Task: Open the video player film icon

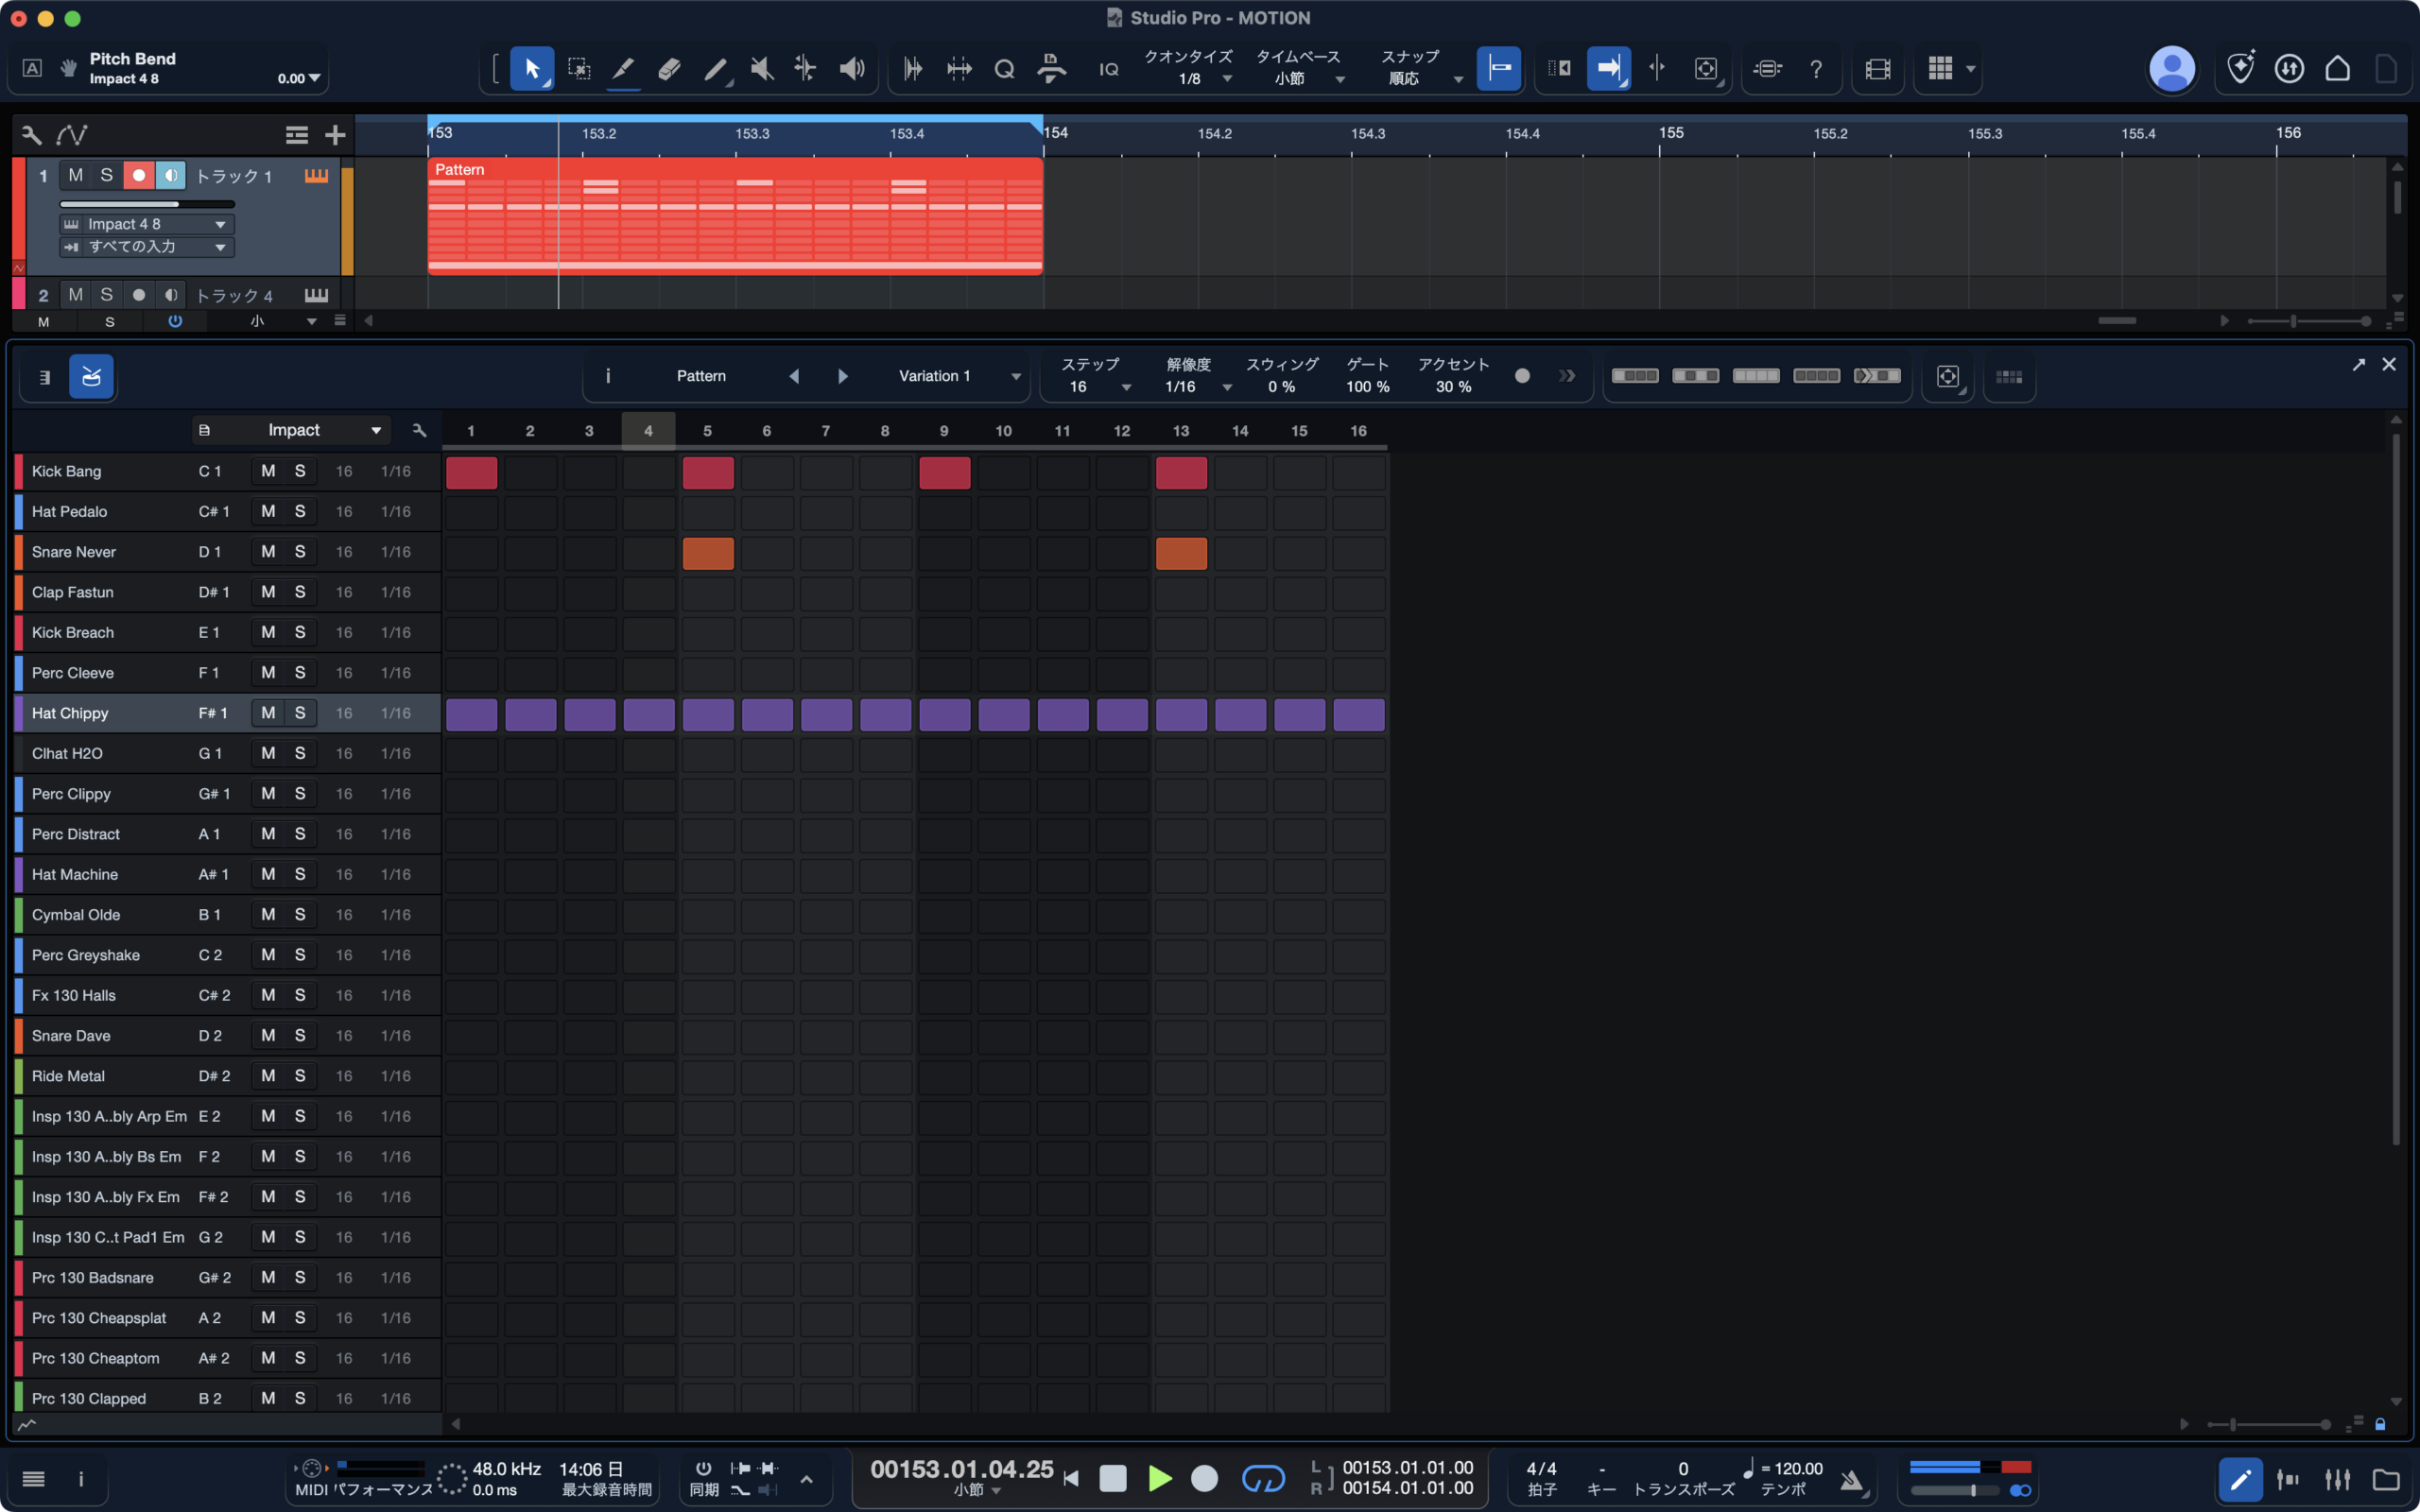Action: tap(1878, 69)
